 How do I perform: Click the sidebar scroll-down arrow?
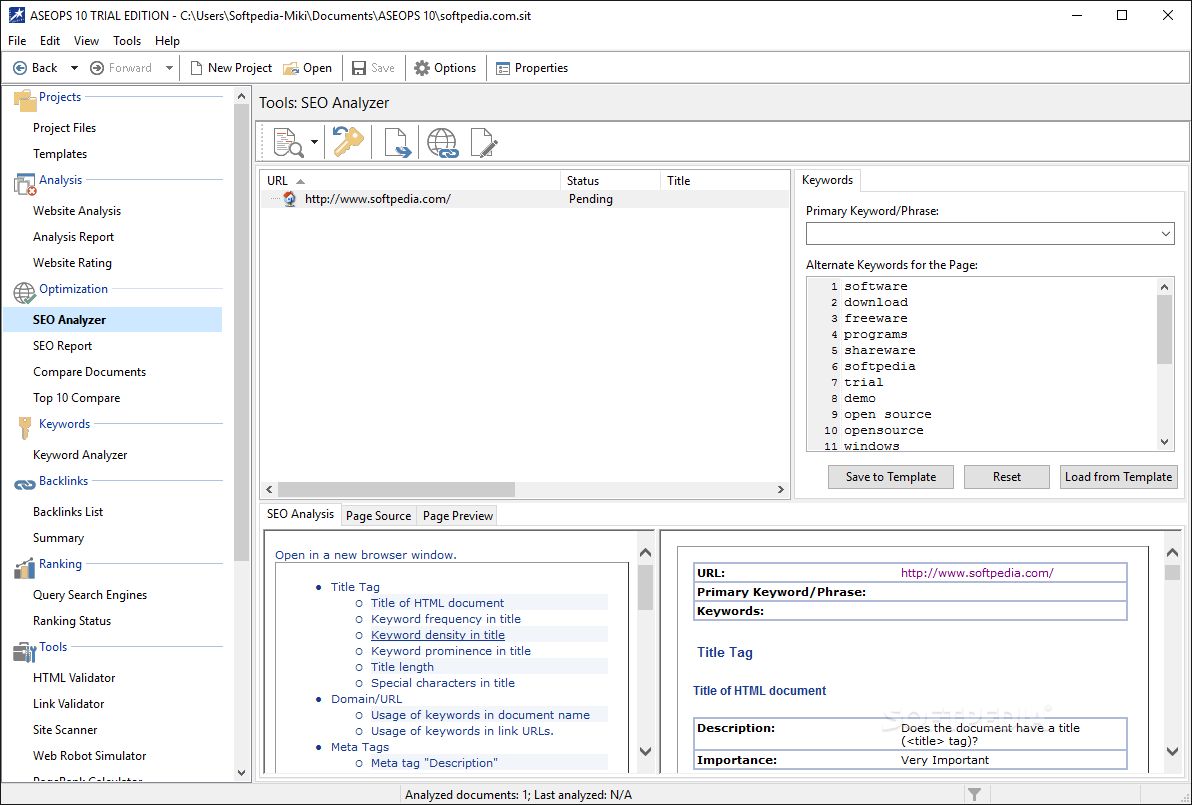pos(242,773)
